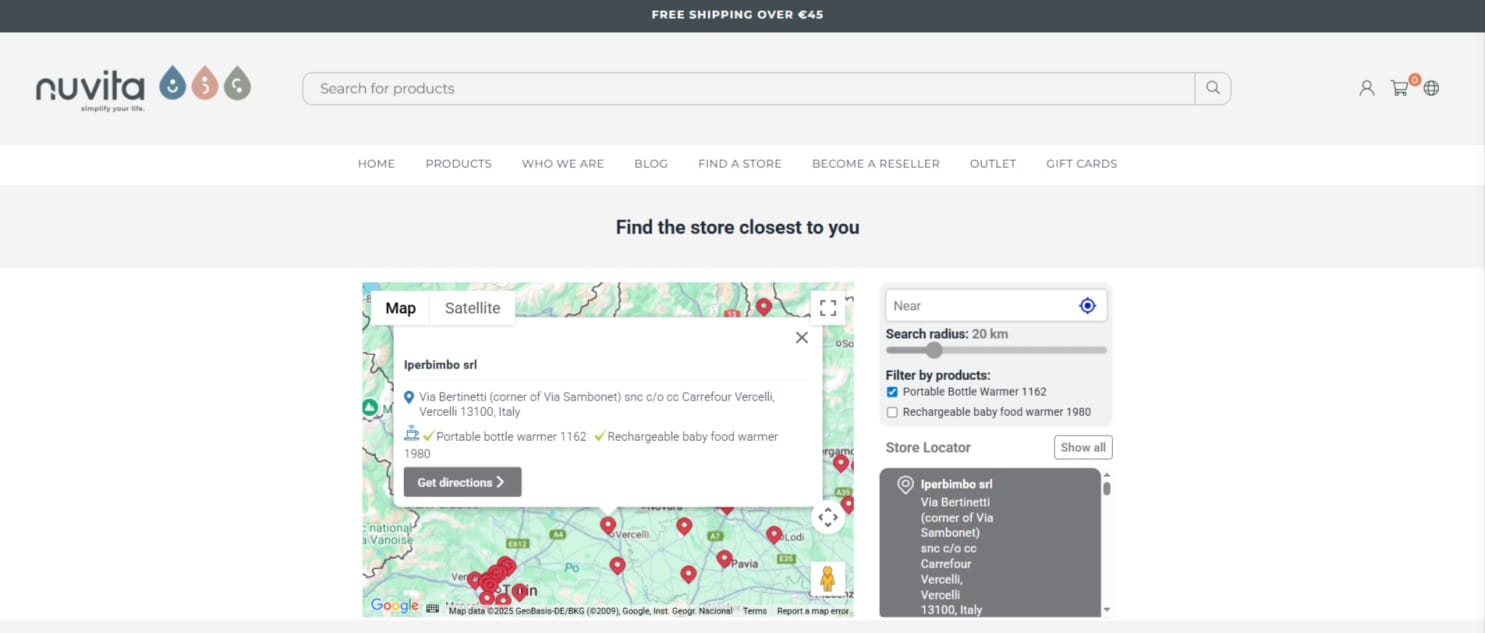Open the PRODUCTS menu
The image size is (1485, 633).
(458, 163)
